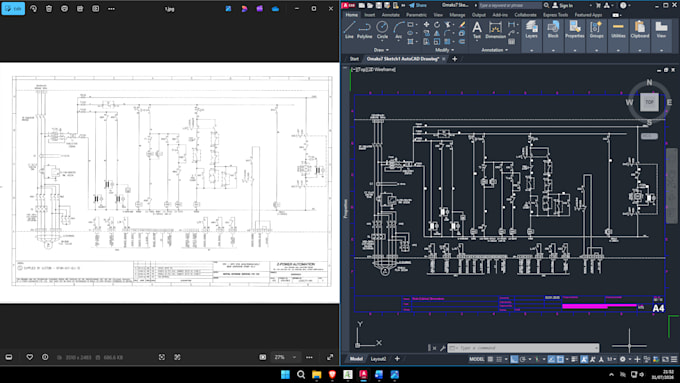680x383 pixels.
Task: Open the Windows Start menu on taskbar
Action: [x=285, y=374]
